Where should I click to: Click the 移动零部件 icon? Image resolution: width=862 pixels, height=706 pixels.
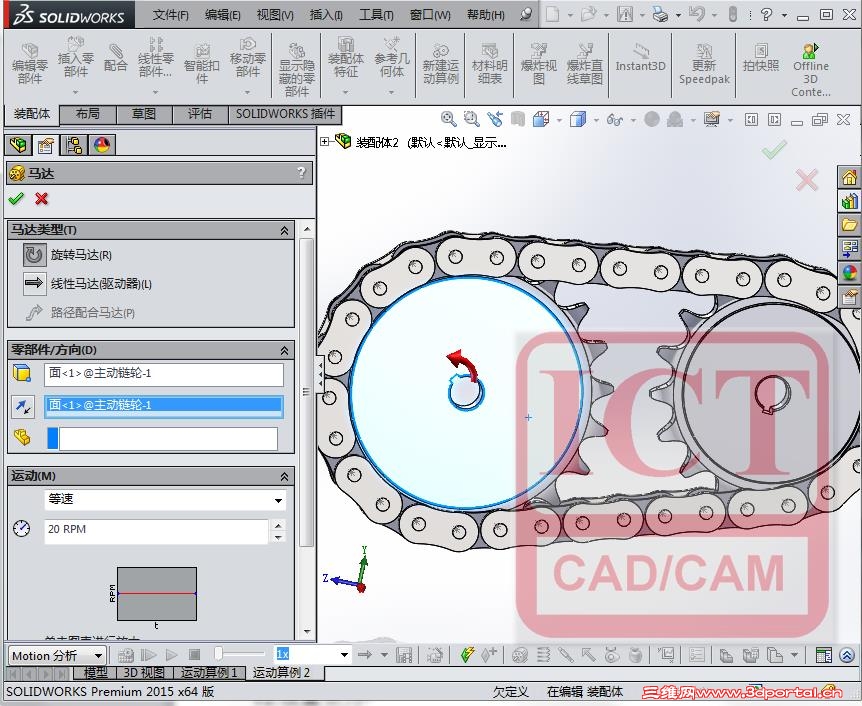[248, 58]
